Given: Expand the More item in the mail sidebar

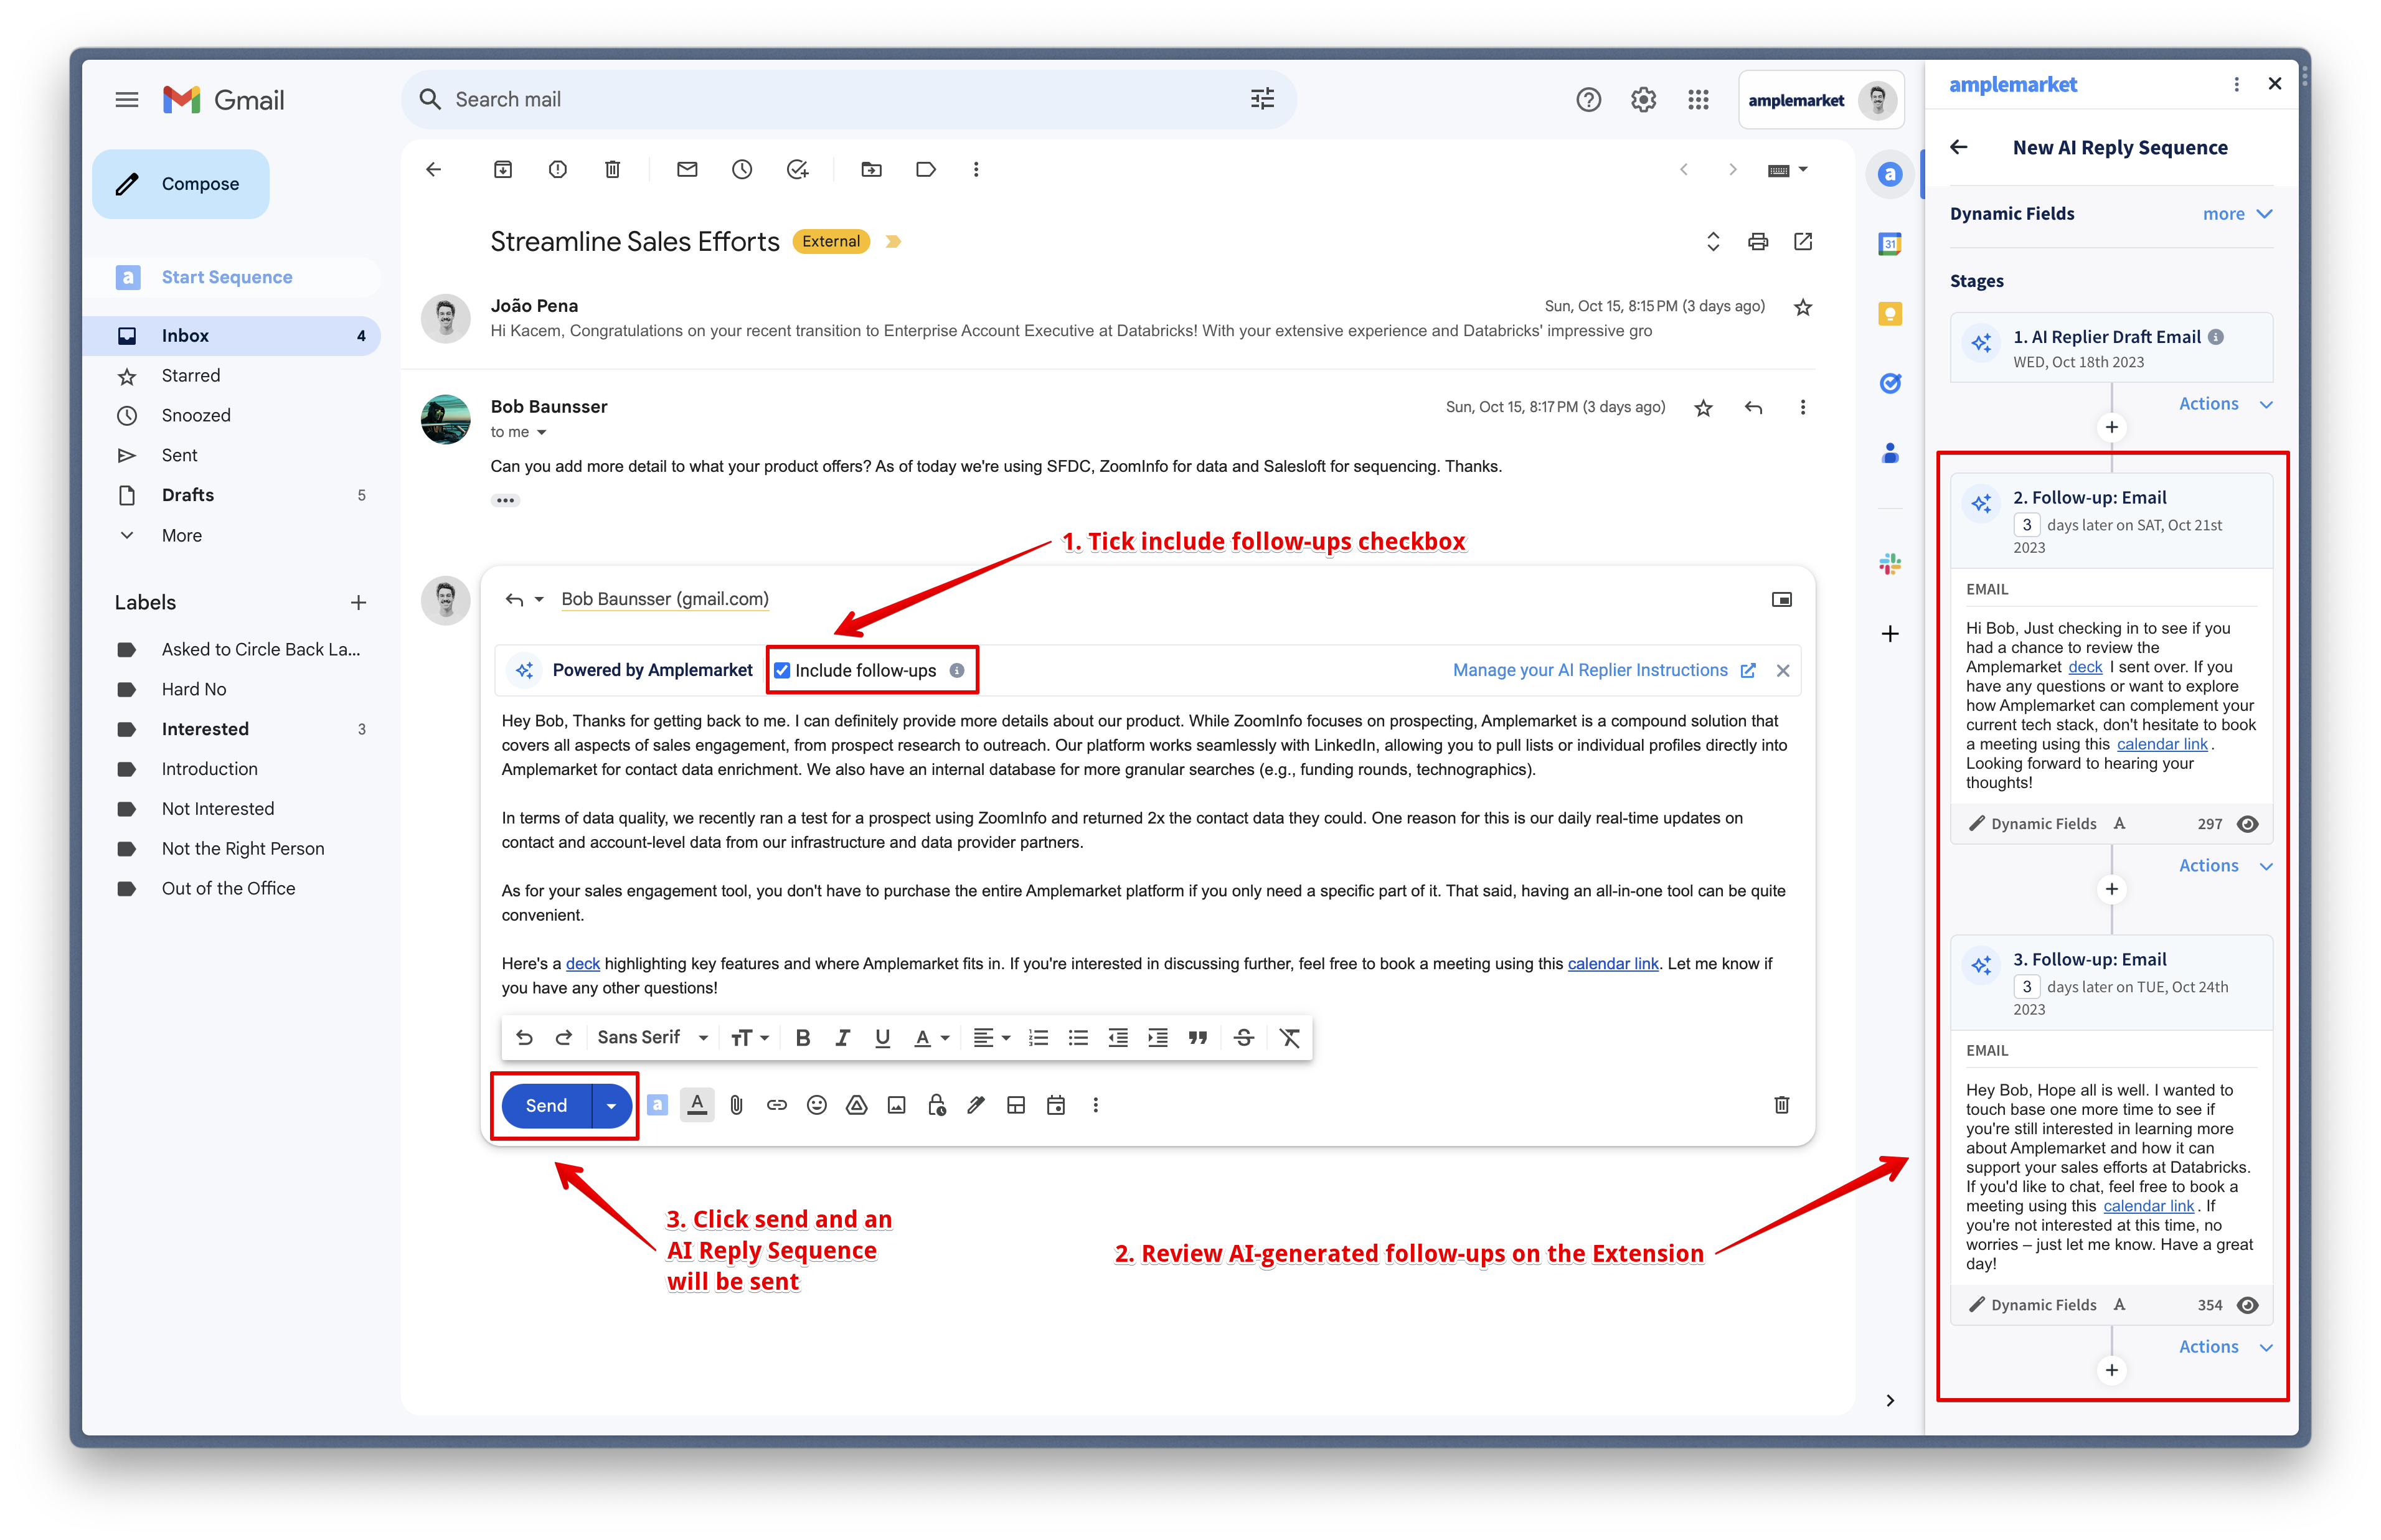Looking at the screenshot, I should click(x=182, y=536).
